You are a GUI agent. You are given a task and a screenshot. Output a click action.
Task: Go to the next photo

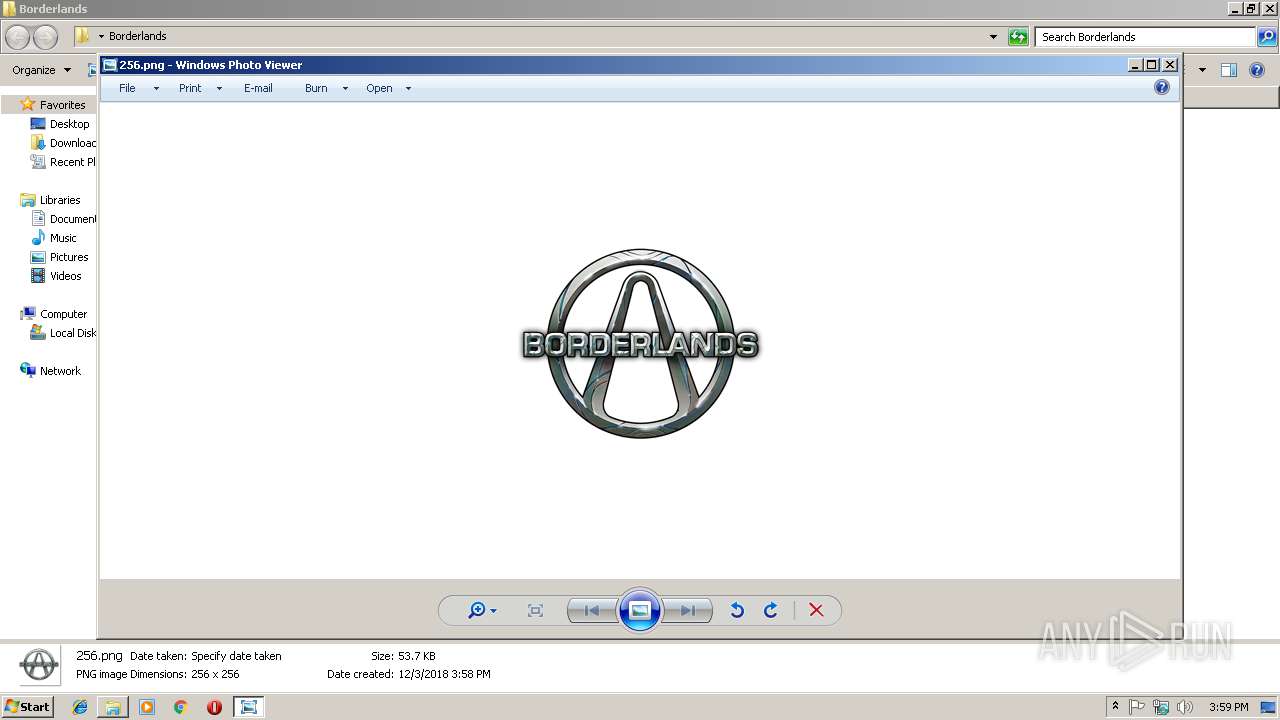pyautogui.click(x=688, y=610)
